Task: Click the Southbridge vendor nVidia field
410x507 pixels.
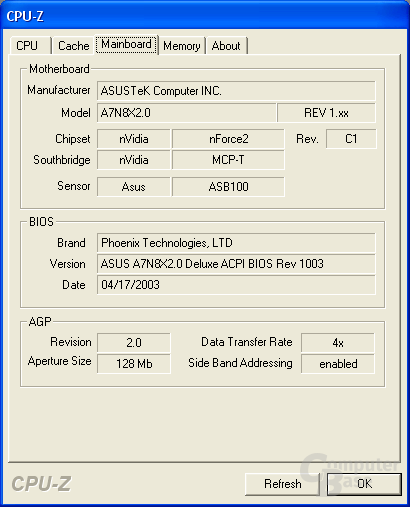Action: coord(134,160)
